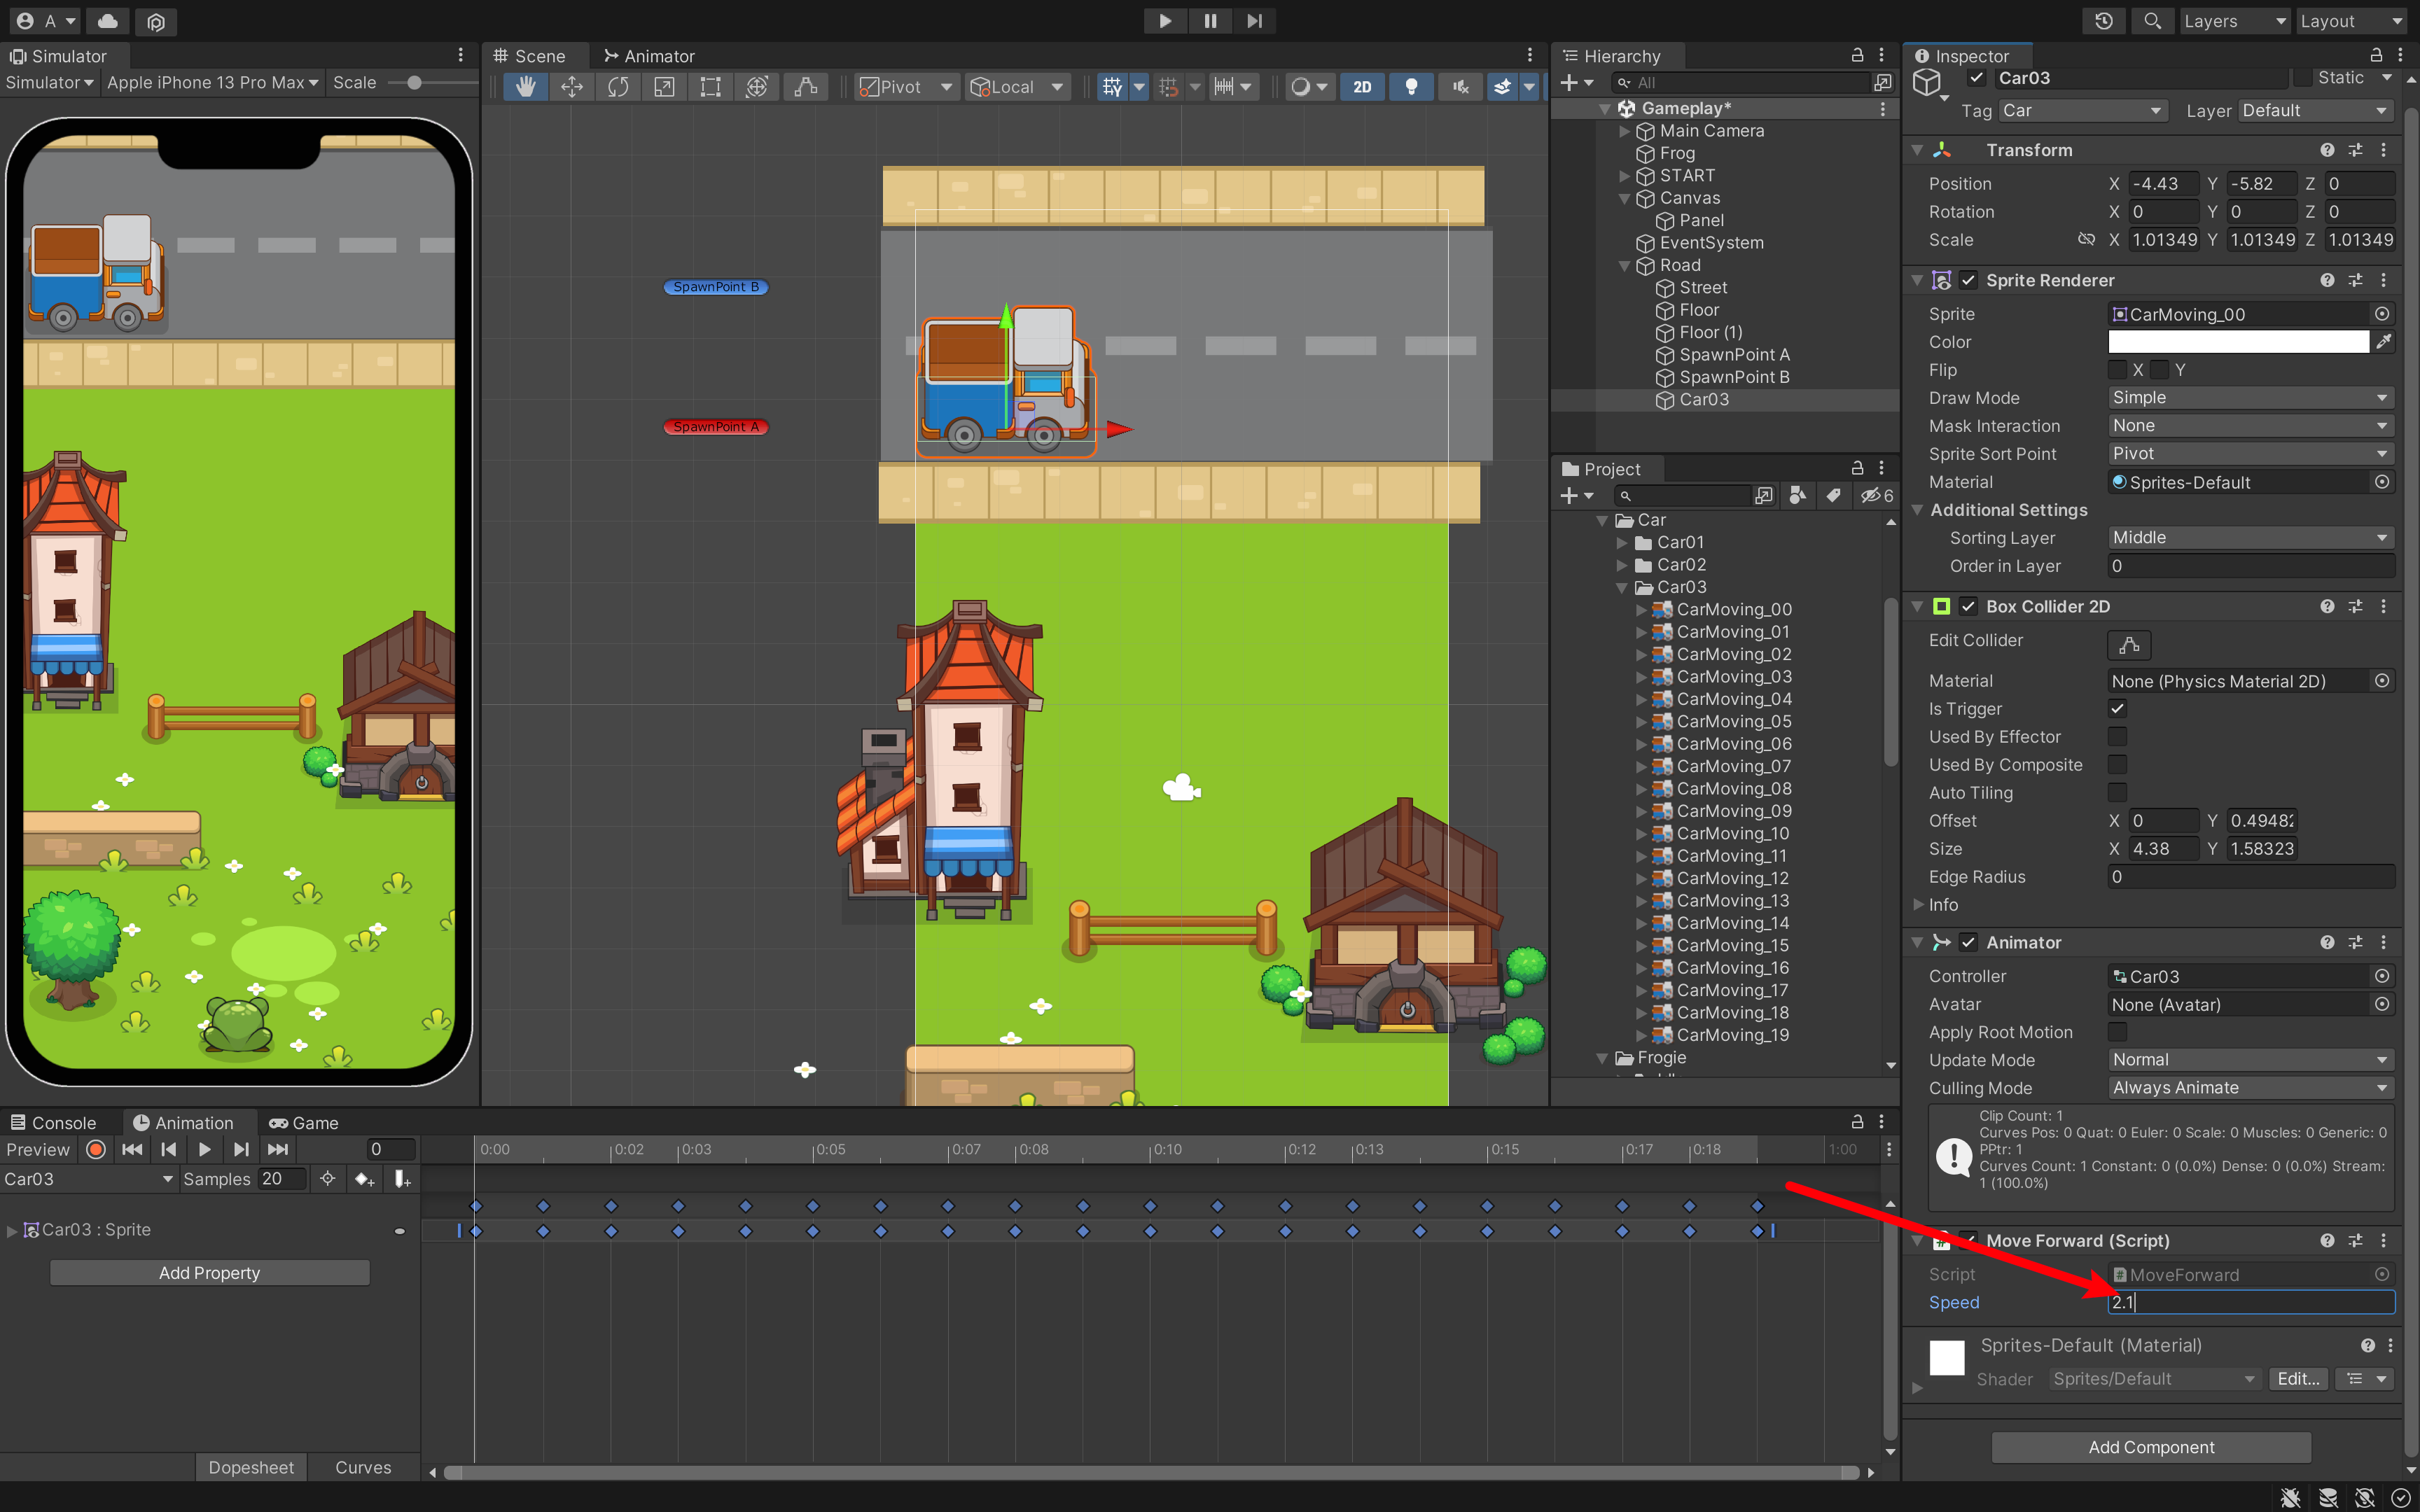2420x1512 pixels.
Task: Toggle 2D scene view mode
Action: pos(1362,87)
